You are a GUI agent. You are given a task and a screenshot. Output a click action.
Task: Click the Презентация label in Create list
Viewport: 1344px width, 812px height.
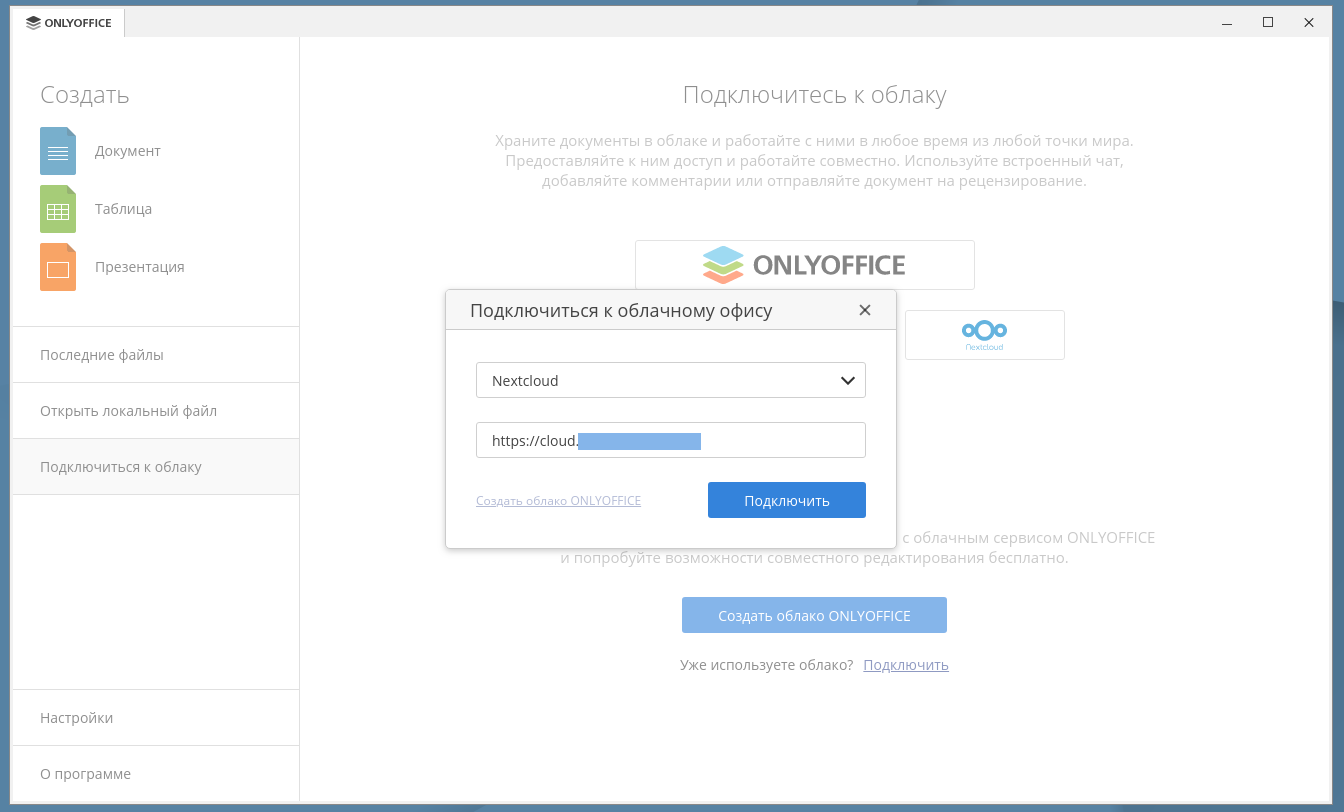(x=140, y=267)
